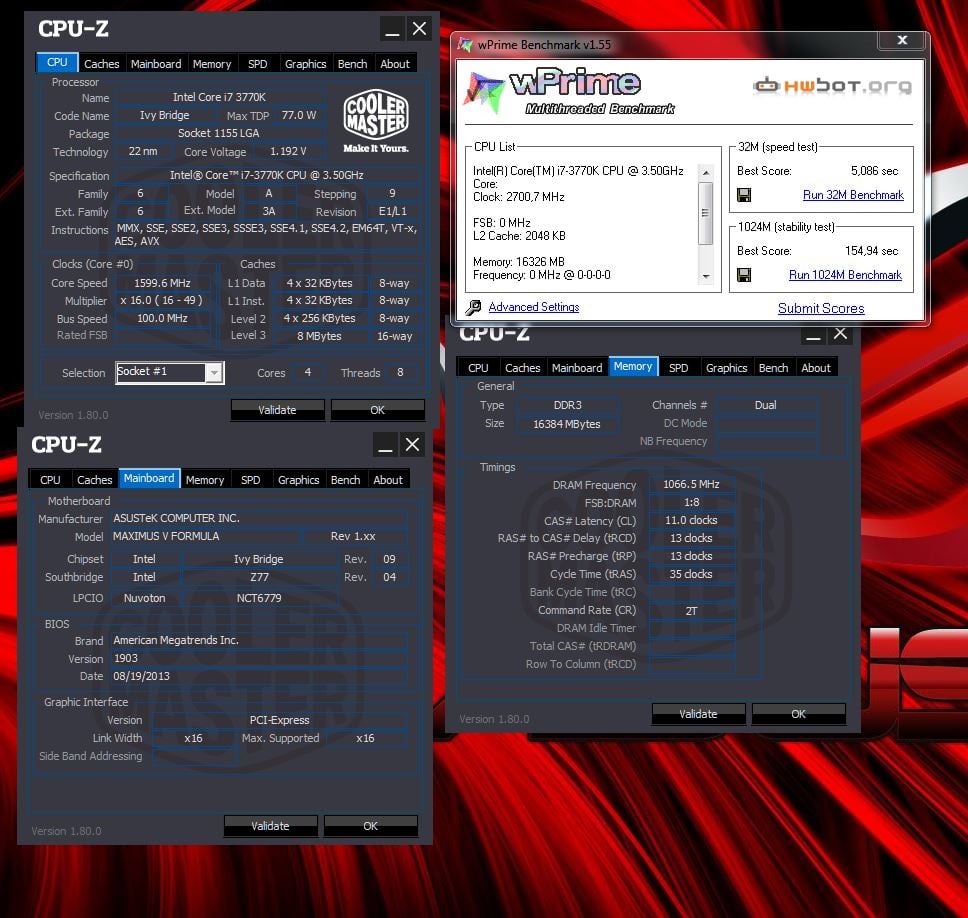968x918 pixels.
Task: Open the About tab in the Mainboard CPU-Z window
Action: click(x=388, y=480)
